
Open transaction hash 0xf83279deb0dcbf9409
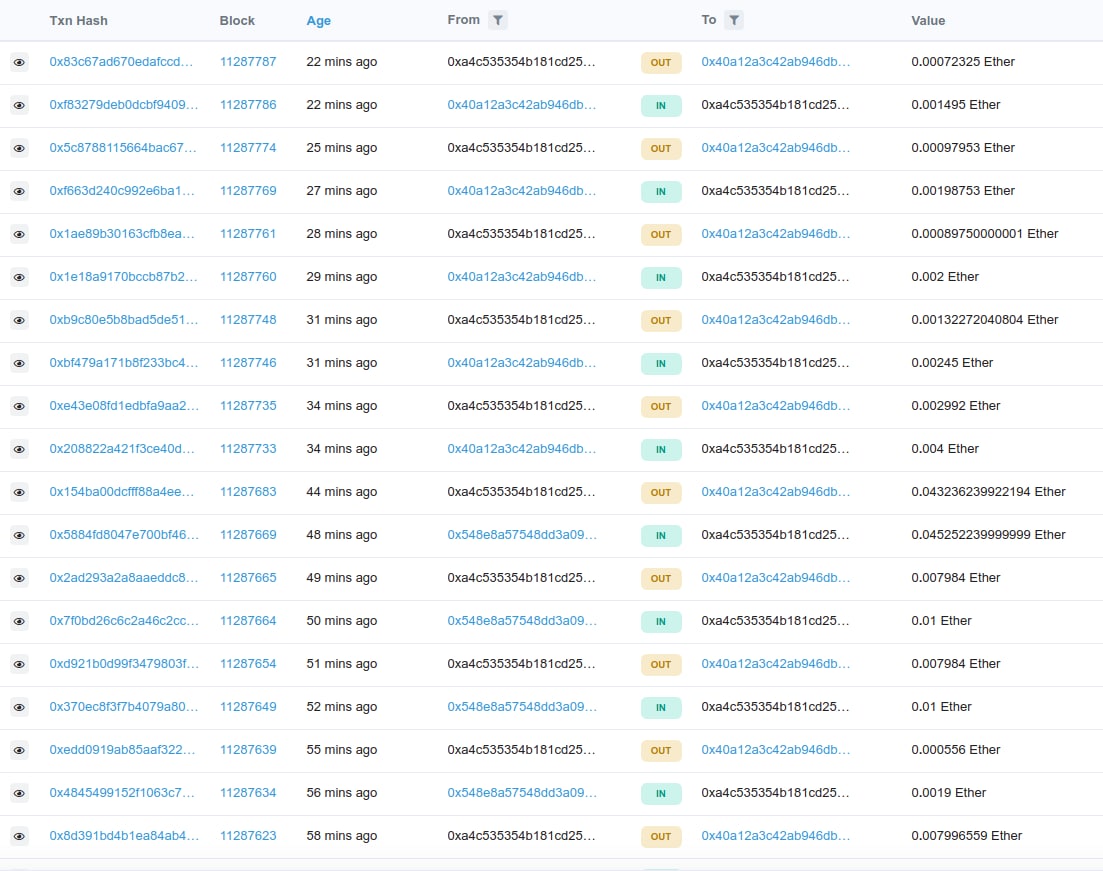(x=124, y=105)
